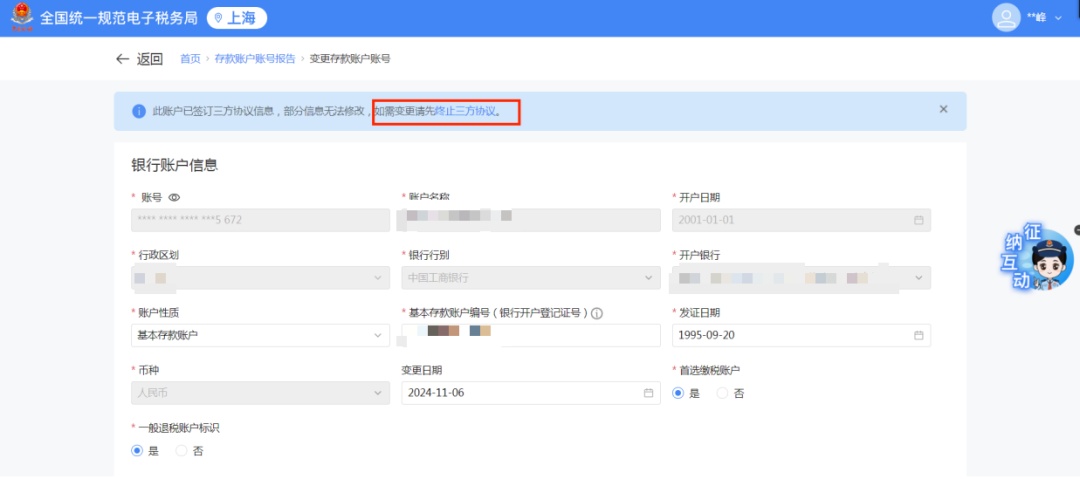
Task: Open the 上海 location selector
Action: click(x=237, y=18)
